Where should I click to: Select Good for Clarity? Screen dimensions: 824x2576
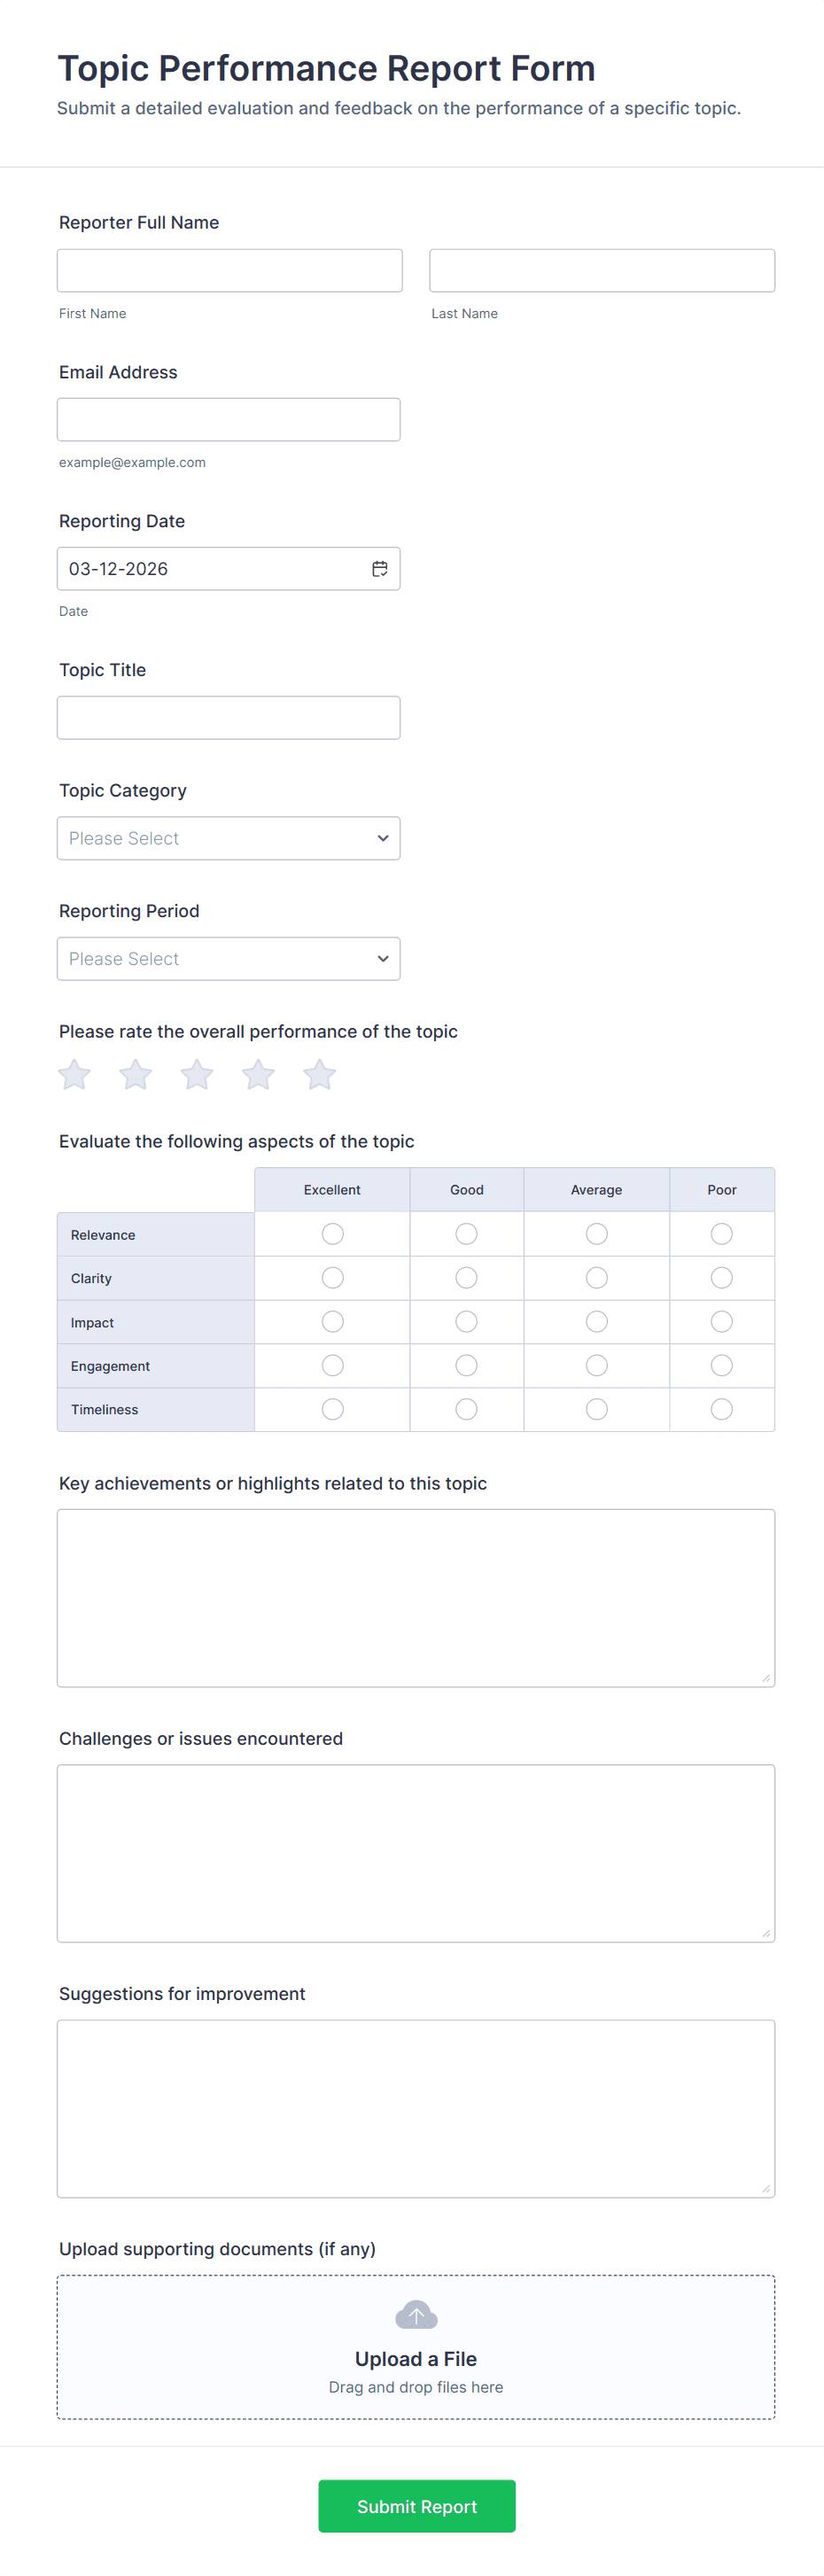coord(466,1278)
